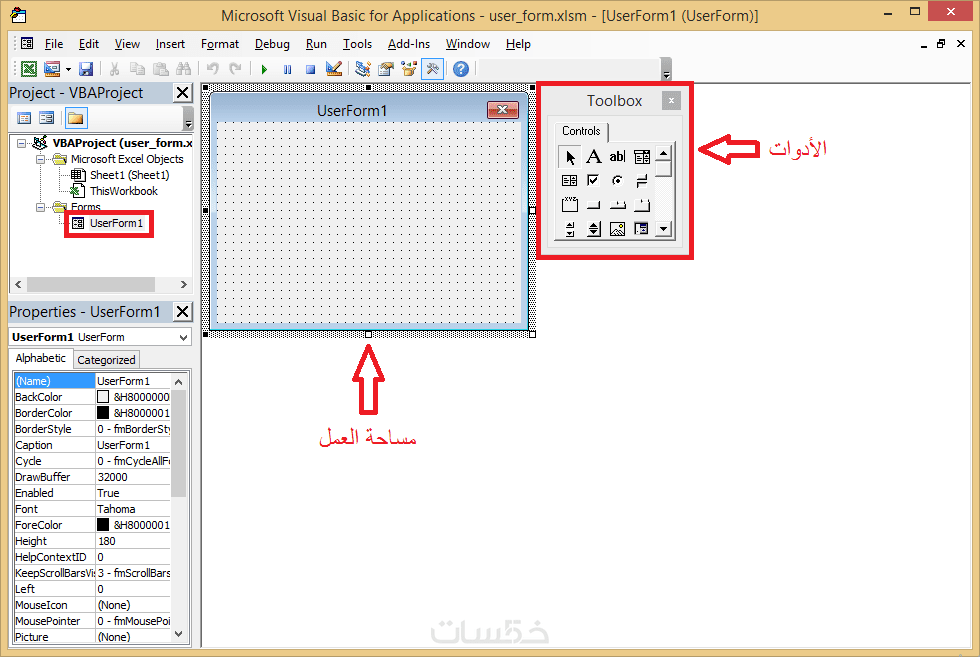Collapse the Microsoft Excel Objects folder

41,159
